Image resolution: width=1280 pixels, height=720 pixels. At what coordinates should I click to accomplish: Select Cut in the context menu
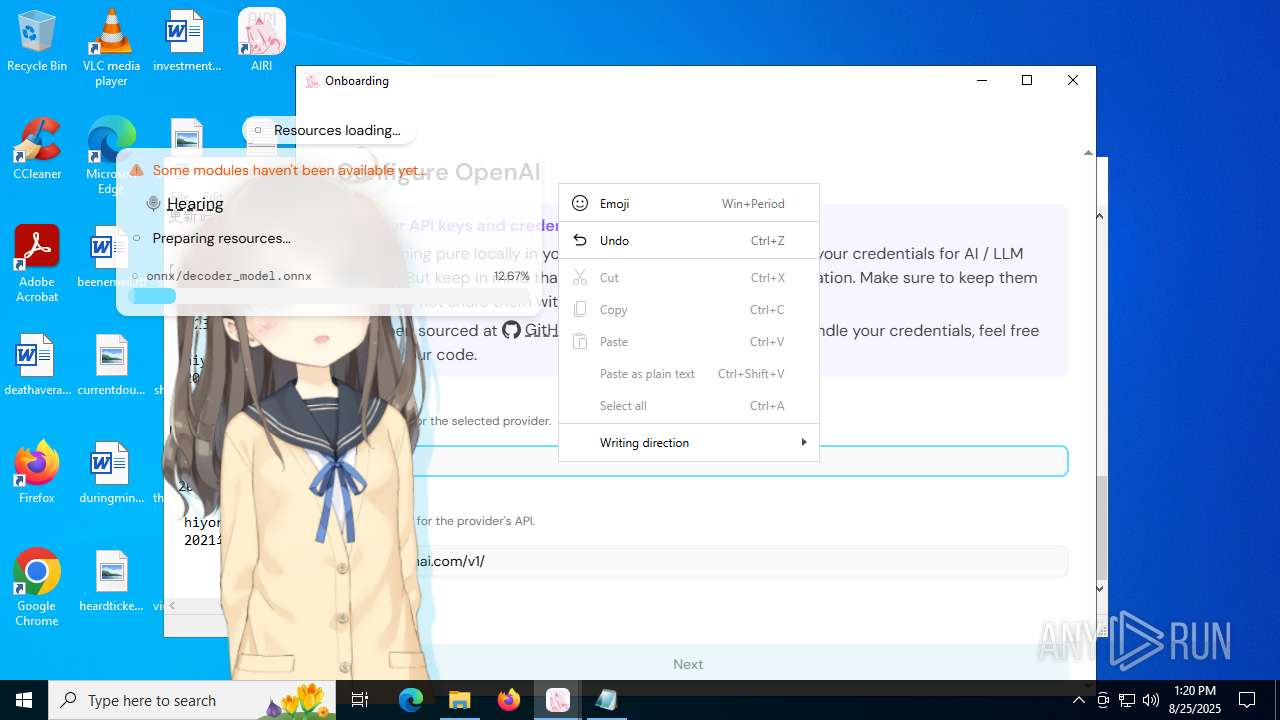click(x=689, y=278)
